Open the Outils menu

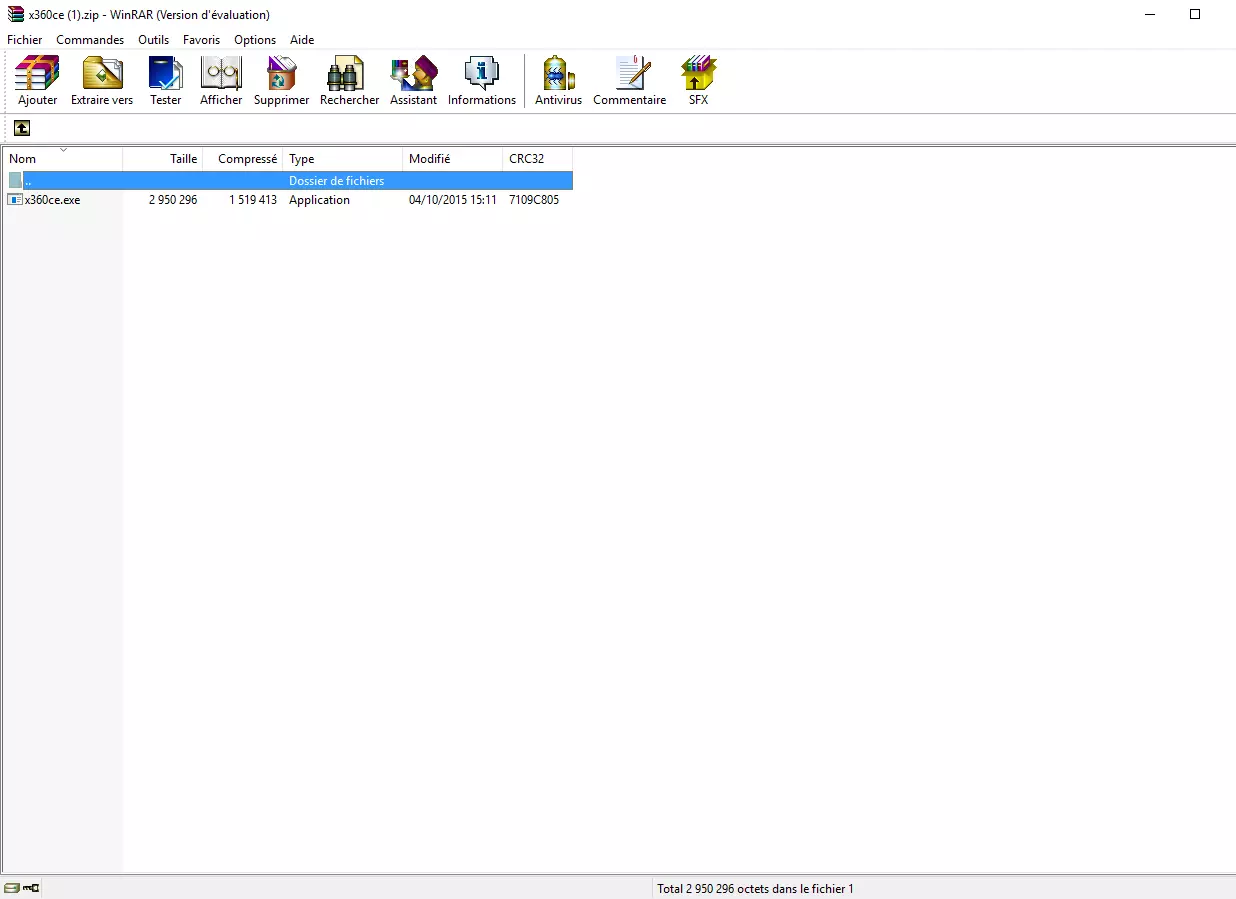pyautogui.click(x=154, y=40)
